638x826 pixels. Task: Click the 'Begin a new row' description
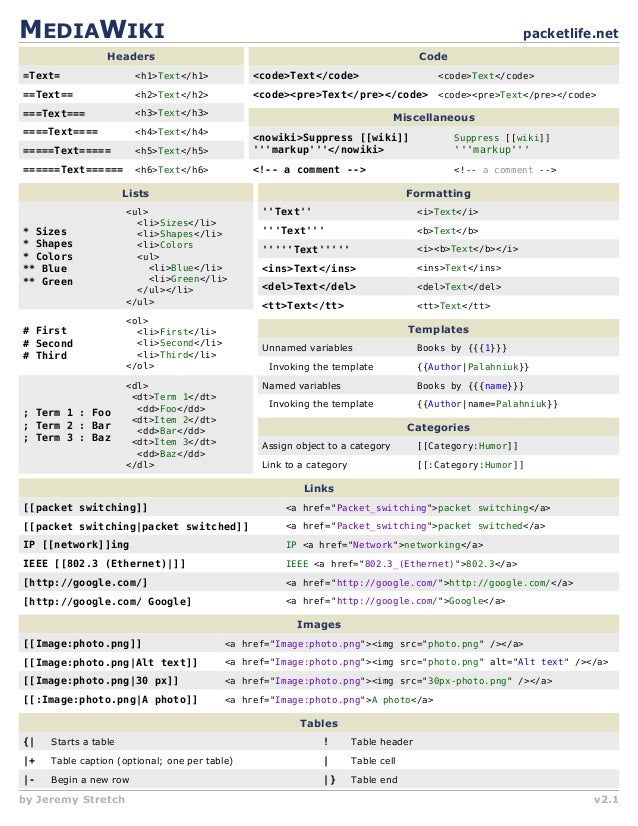click(90, 780)
